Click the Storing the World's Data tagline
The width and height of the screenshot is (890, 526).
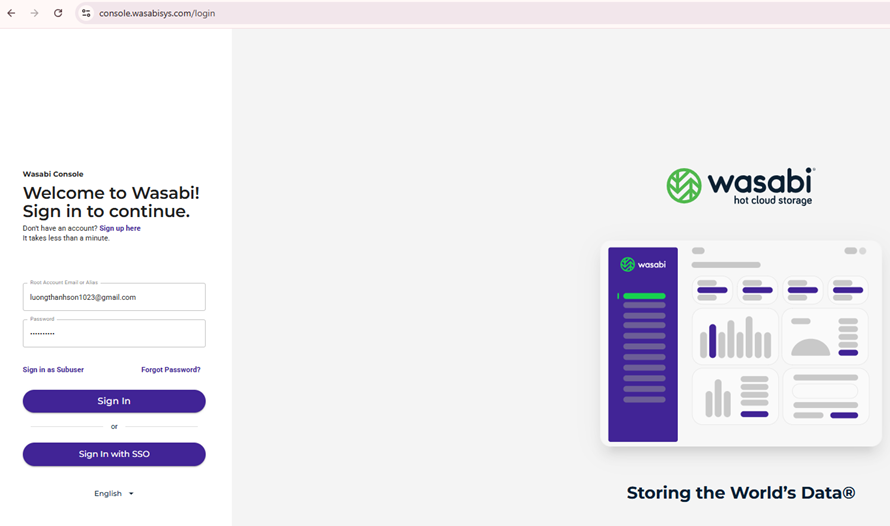(x=740, y=493)
